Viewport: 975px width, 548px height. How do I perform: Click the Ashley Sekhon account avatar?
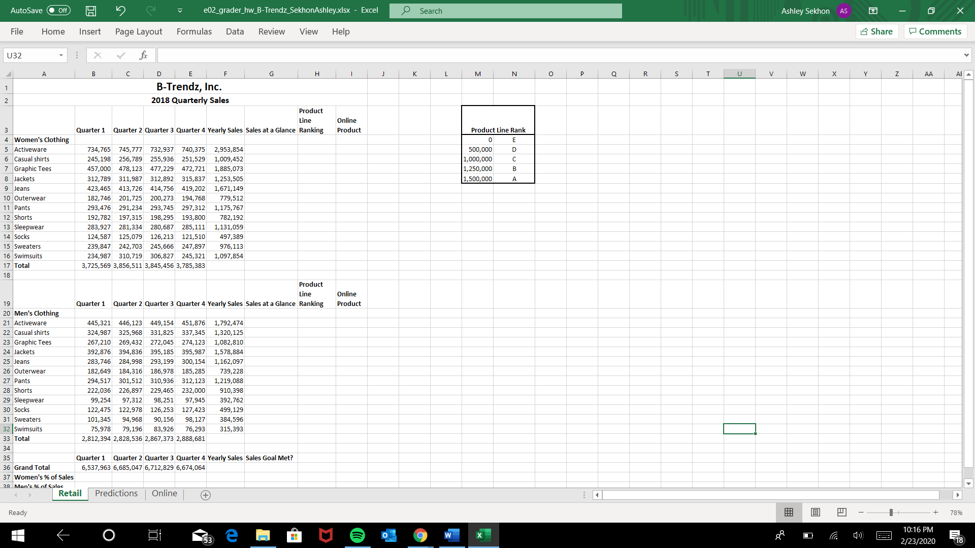843,11
